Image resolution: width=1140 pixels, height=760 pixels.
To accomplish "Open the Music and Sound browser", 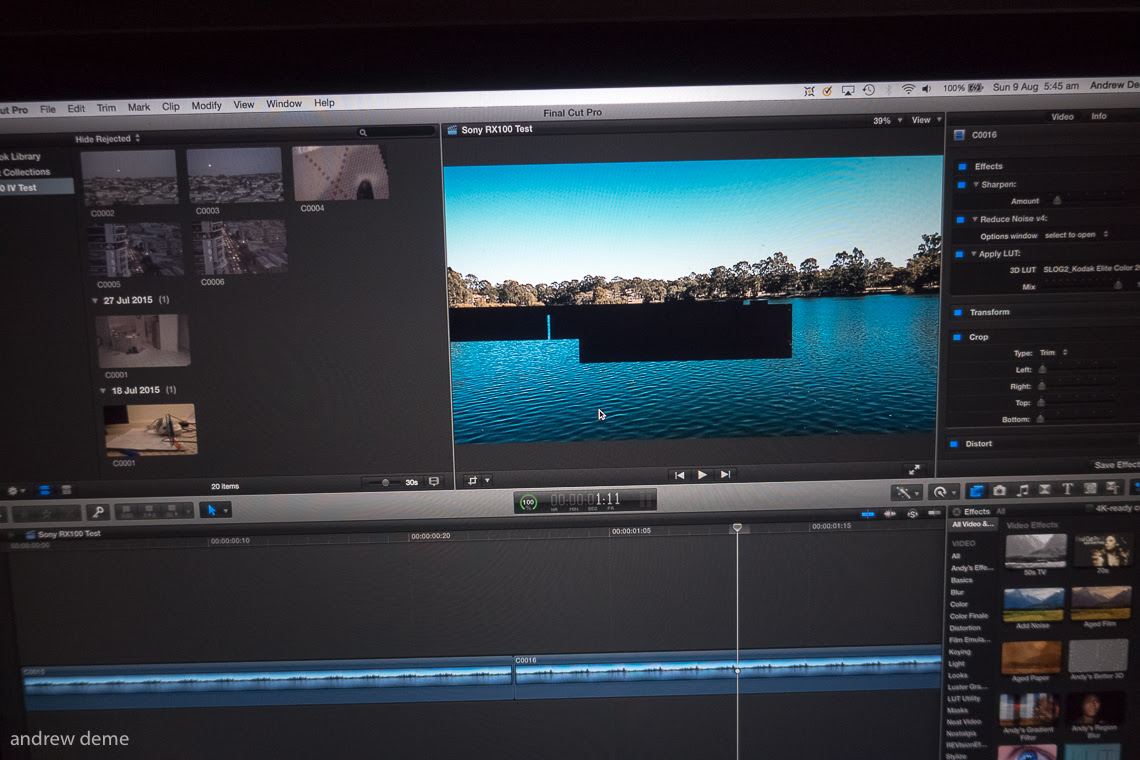I will [1023, 490].
